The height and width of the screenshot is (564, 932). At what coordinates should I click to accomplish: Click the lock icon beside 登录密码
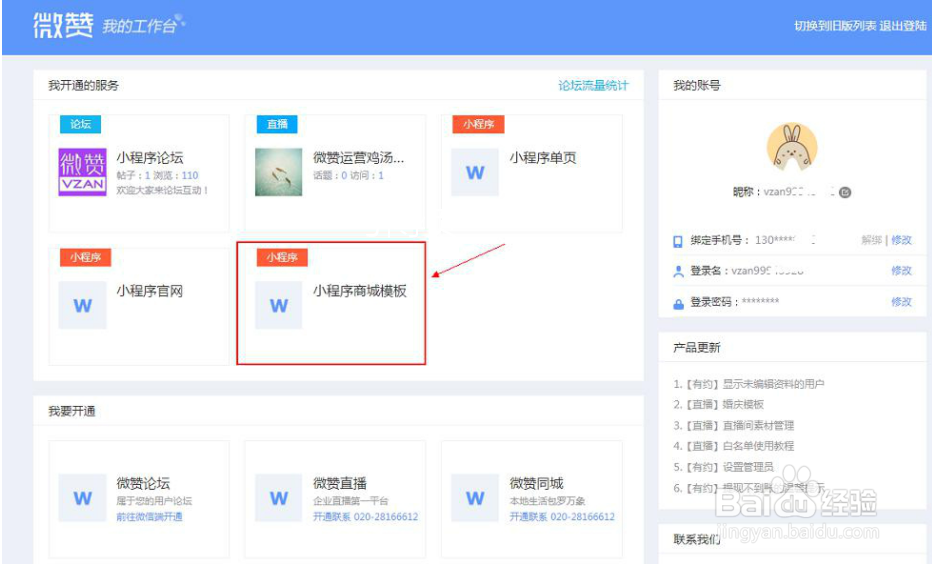tap(678, 303)
